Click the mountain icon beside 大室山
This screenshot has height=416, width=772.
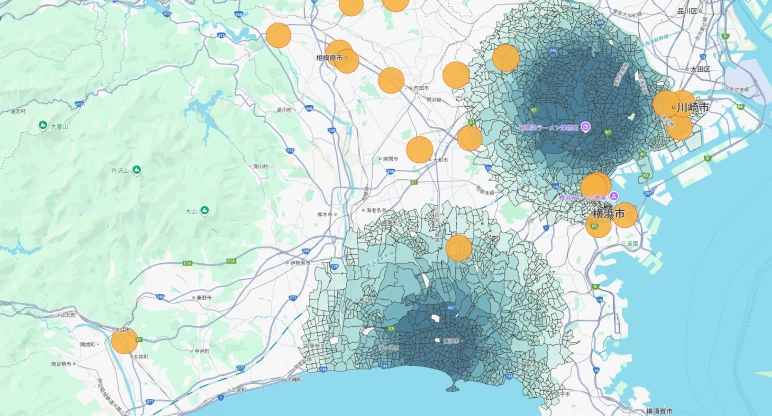pos(42,126)
